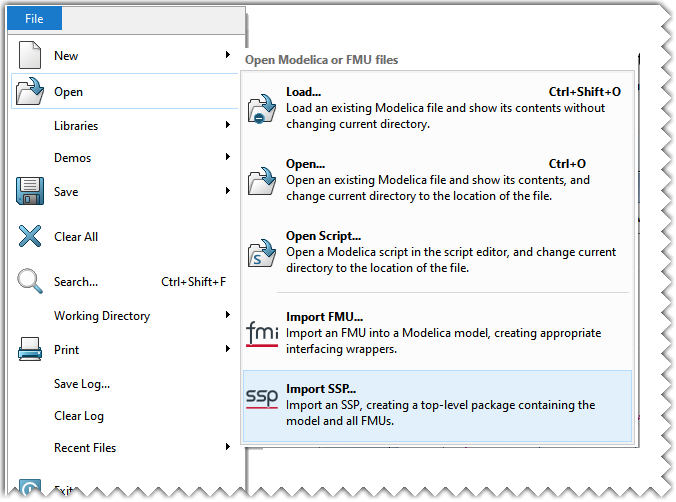The height and width of the screenshot is (502, 676).
Task: Select Working Directory menu entry
Action: [x=102, y=316]
